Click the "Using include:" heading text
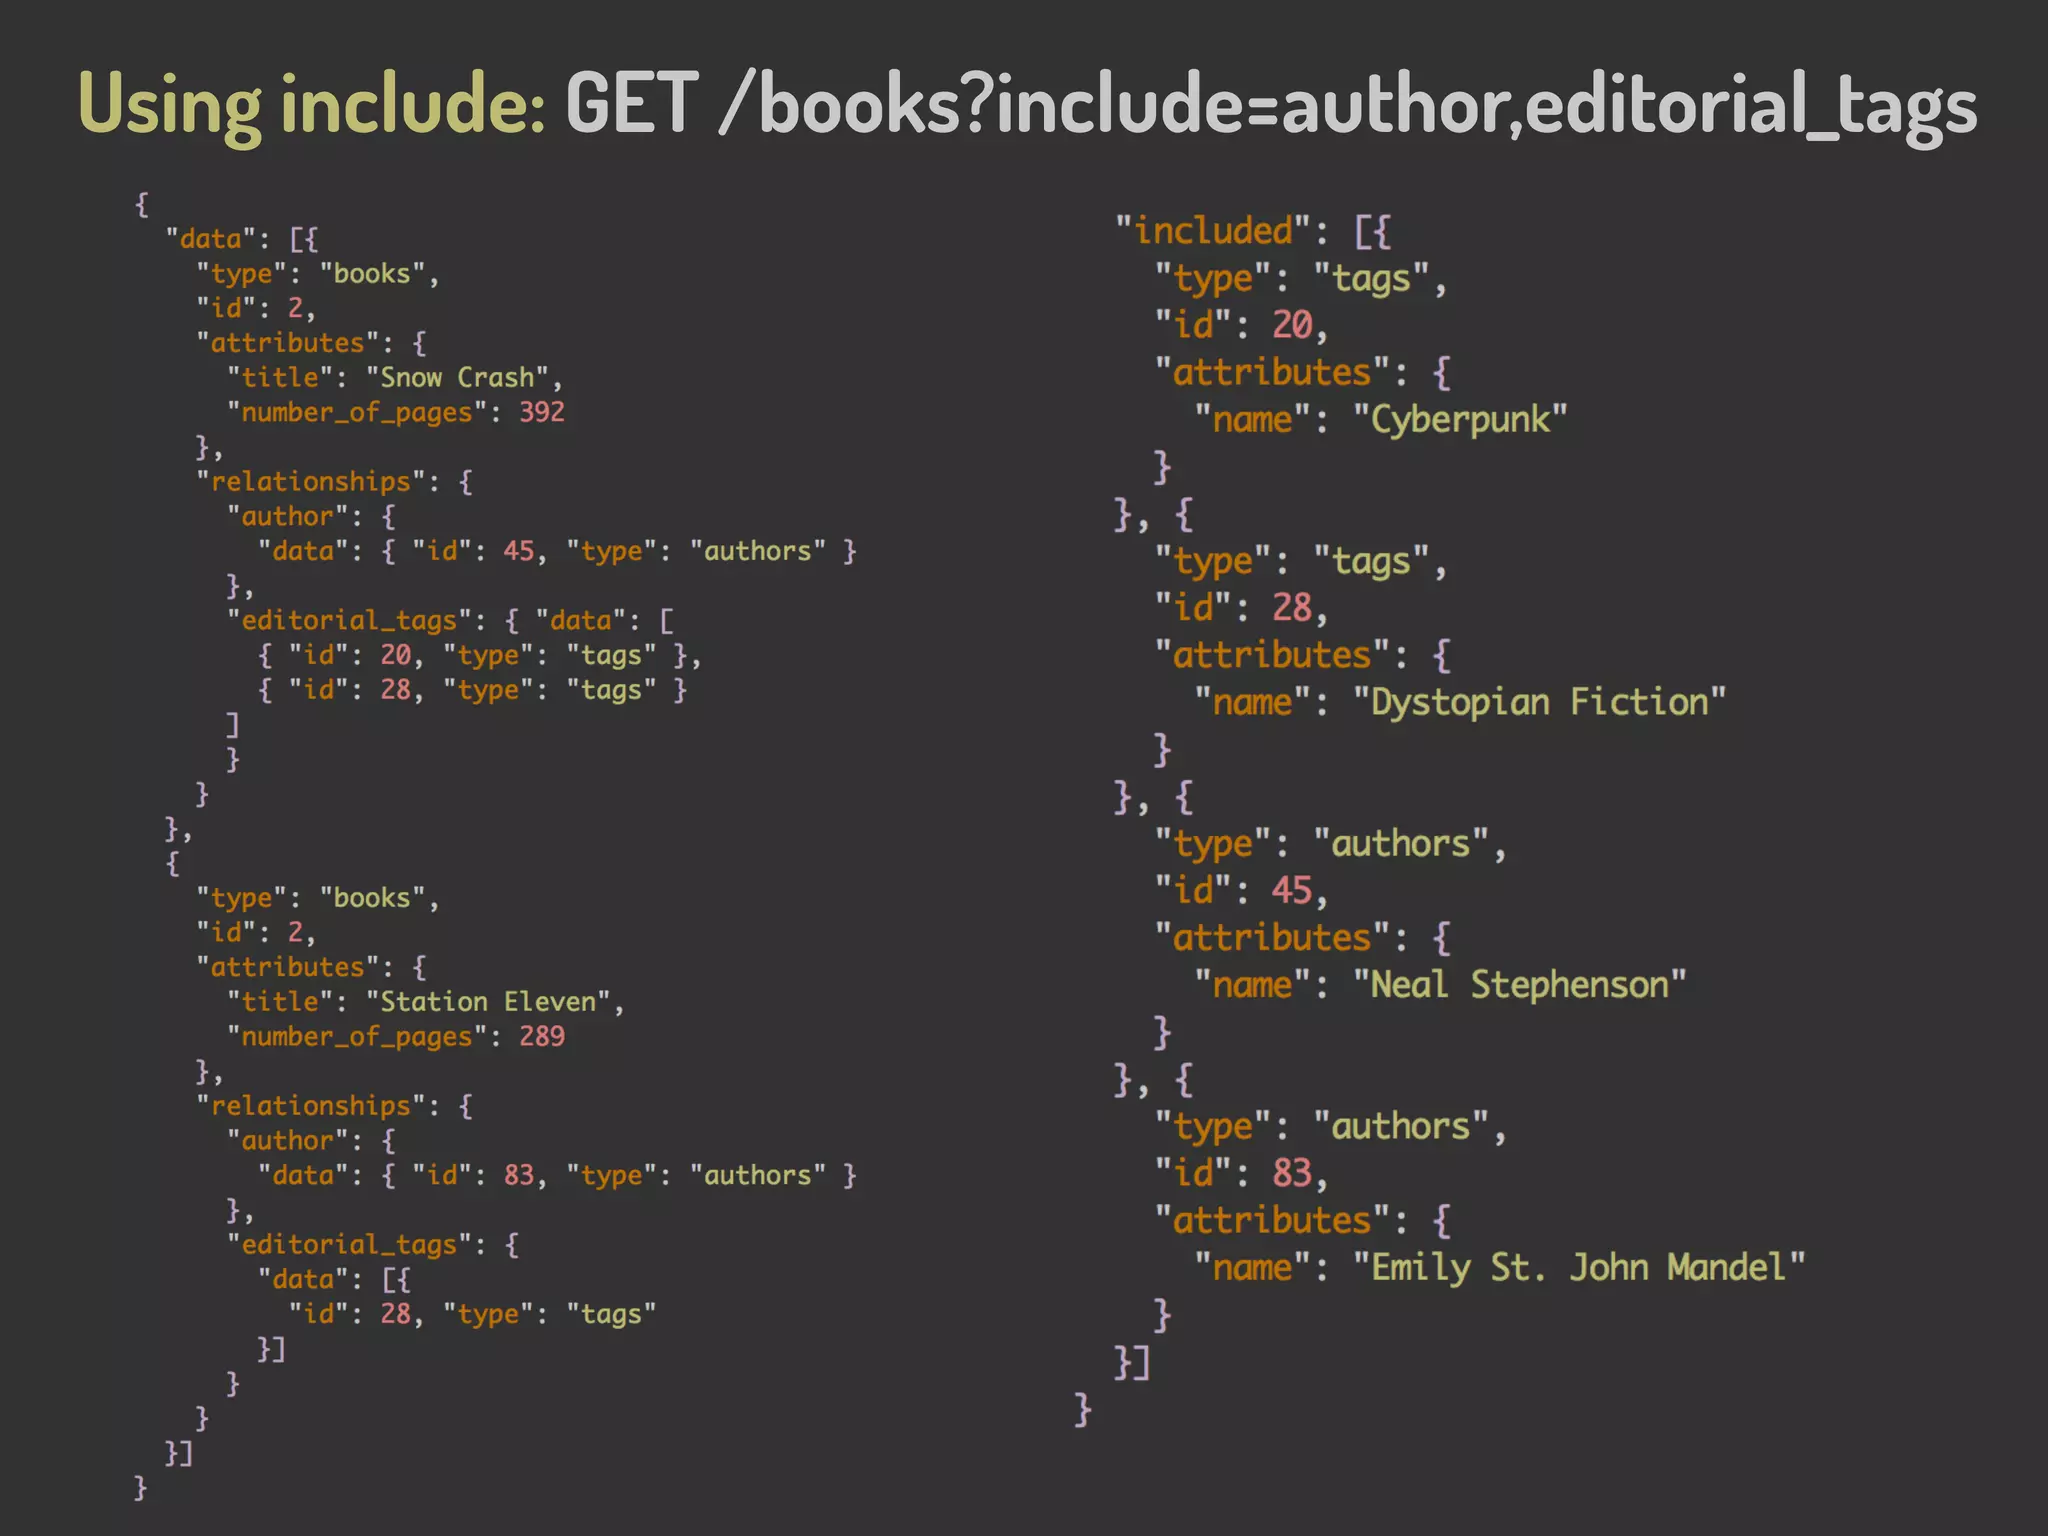Screen dimensions: 2048x1536 312,104
